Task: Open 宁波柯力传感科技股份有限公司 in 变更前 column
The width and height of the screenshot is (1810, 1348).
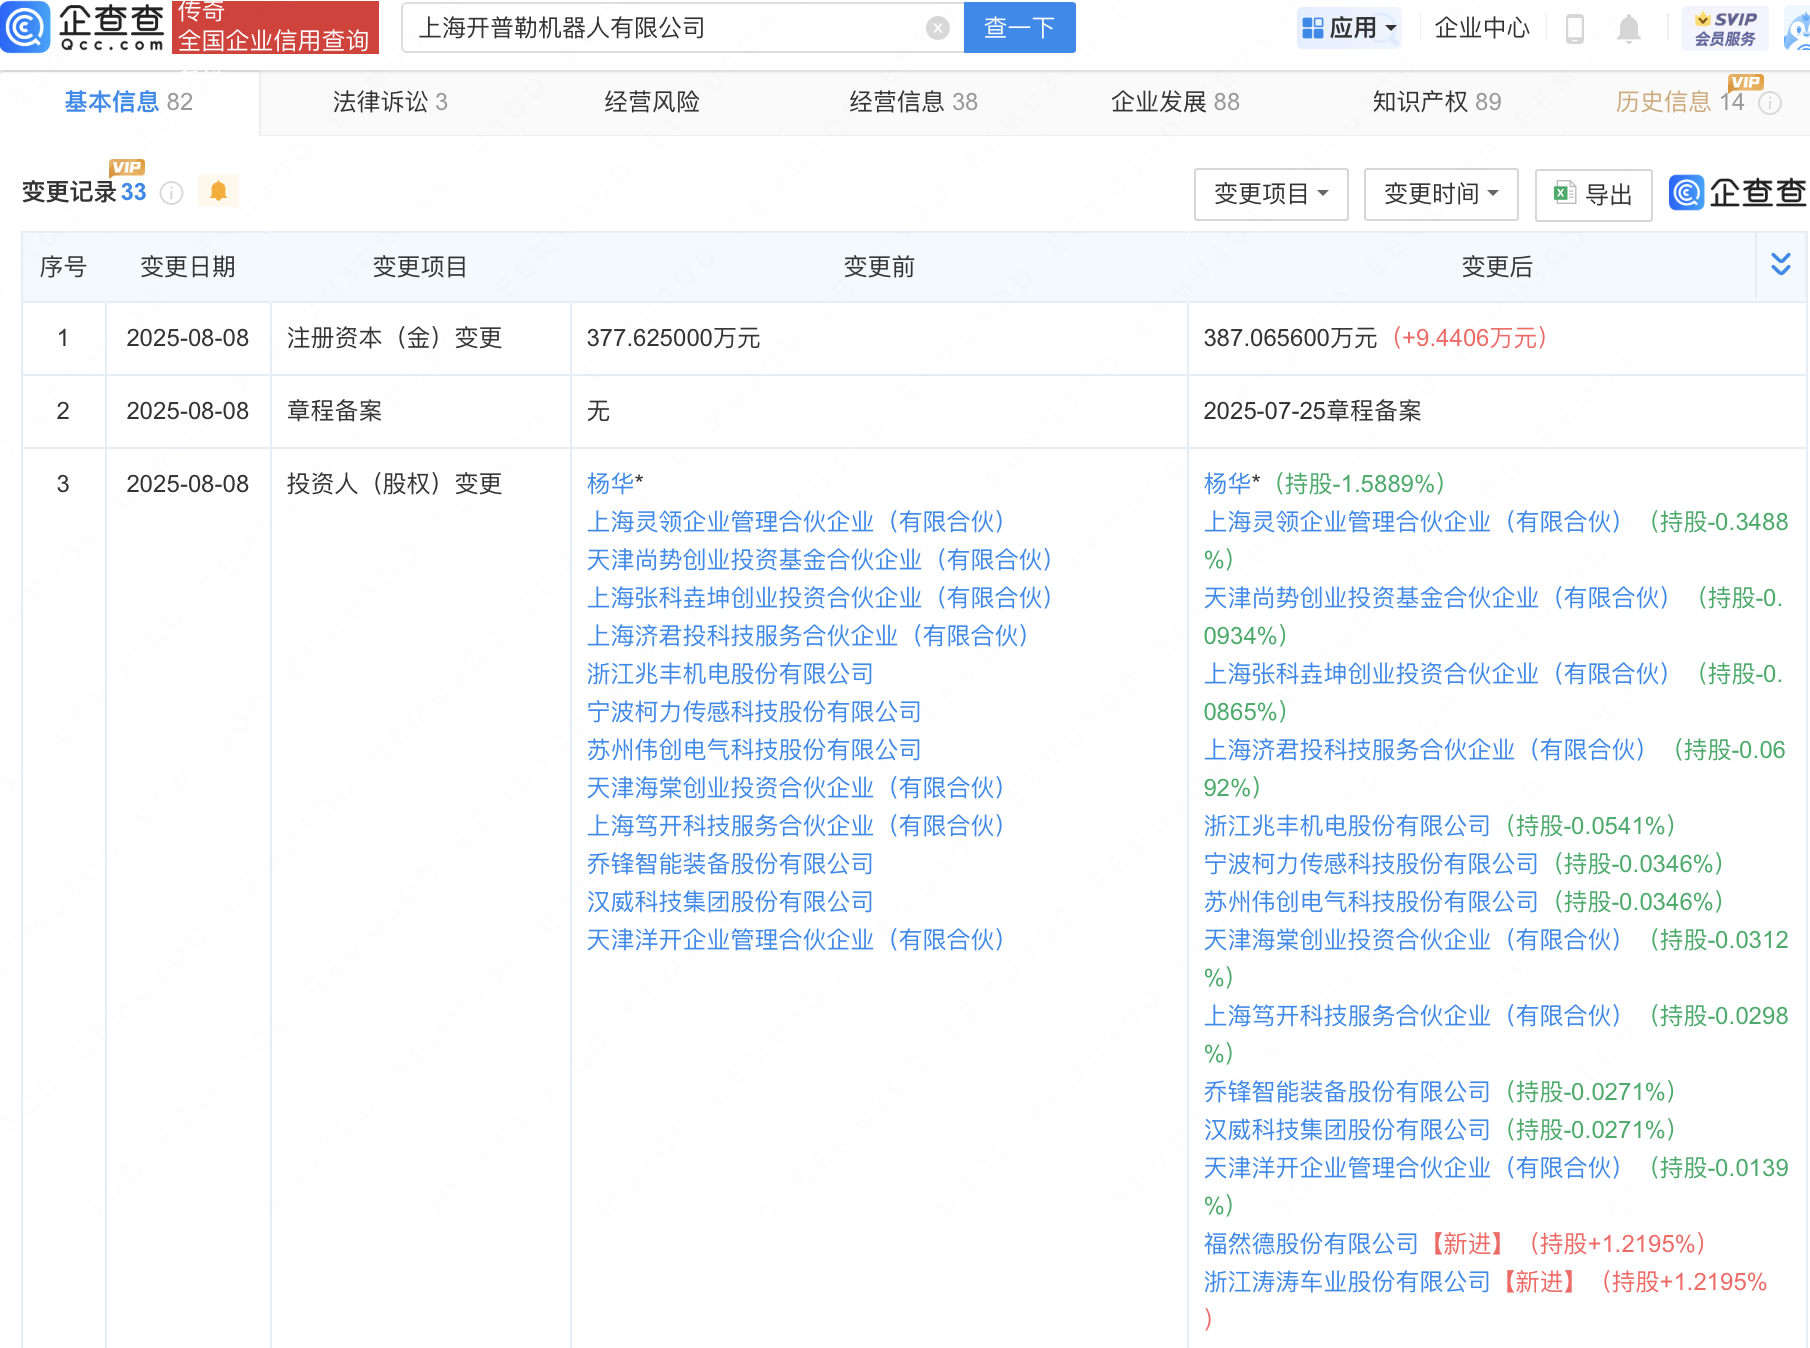Action: 754,712
